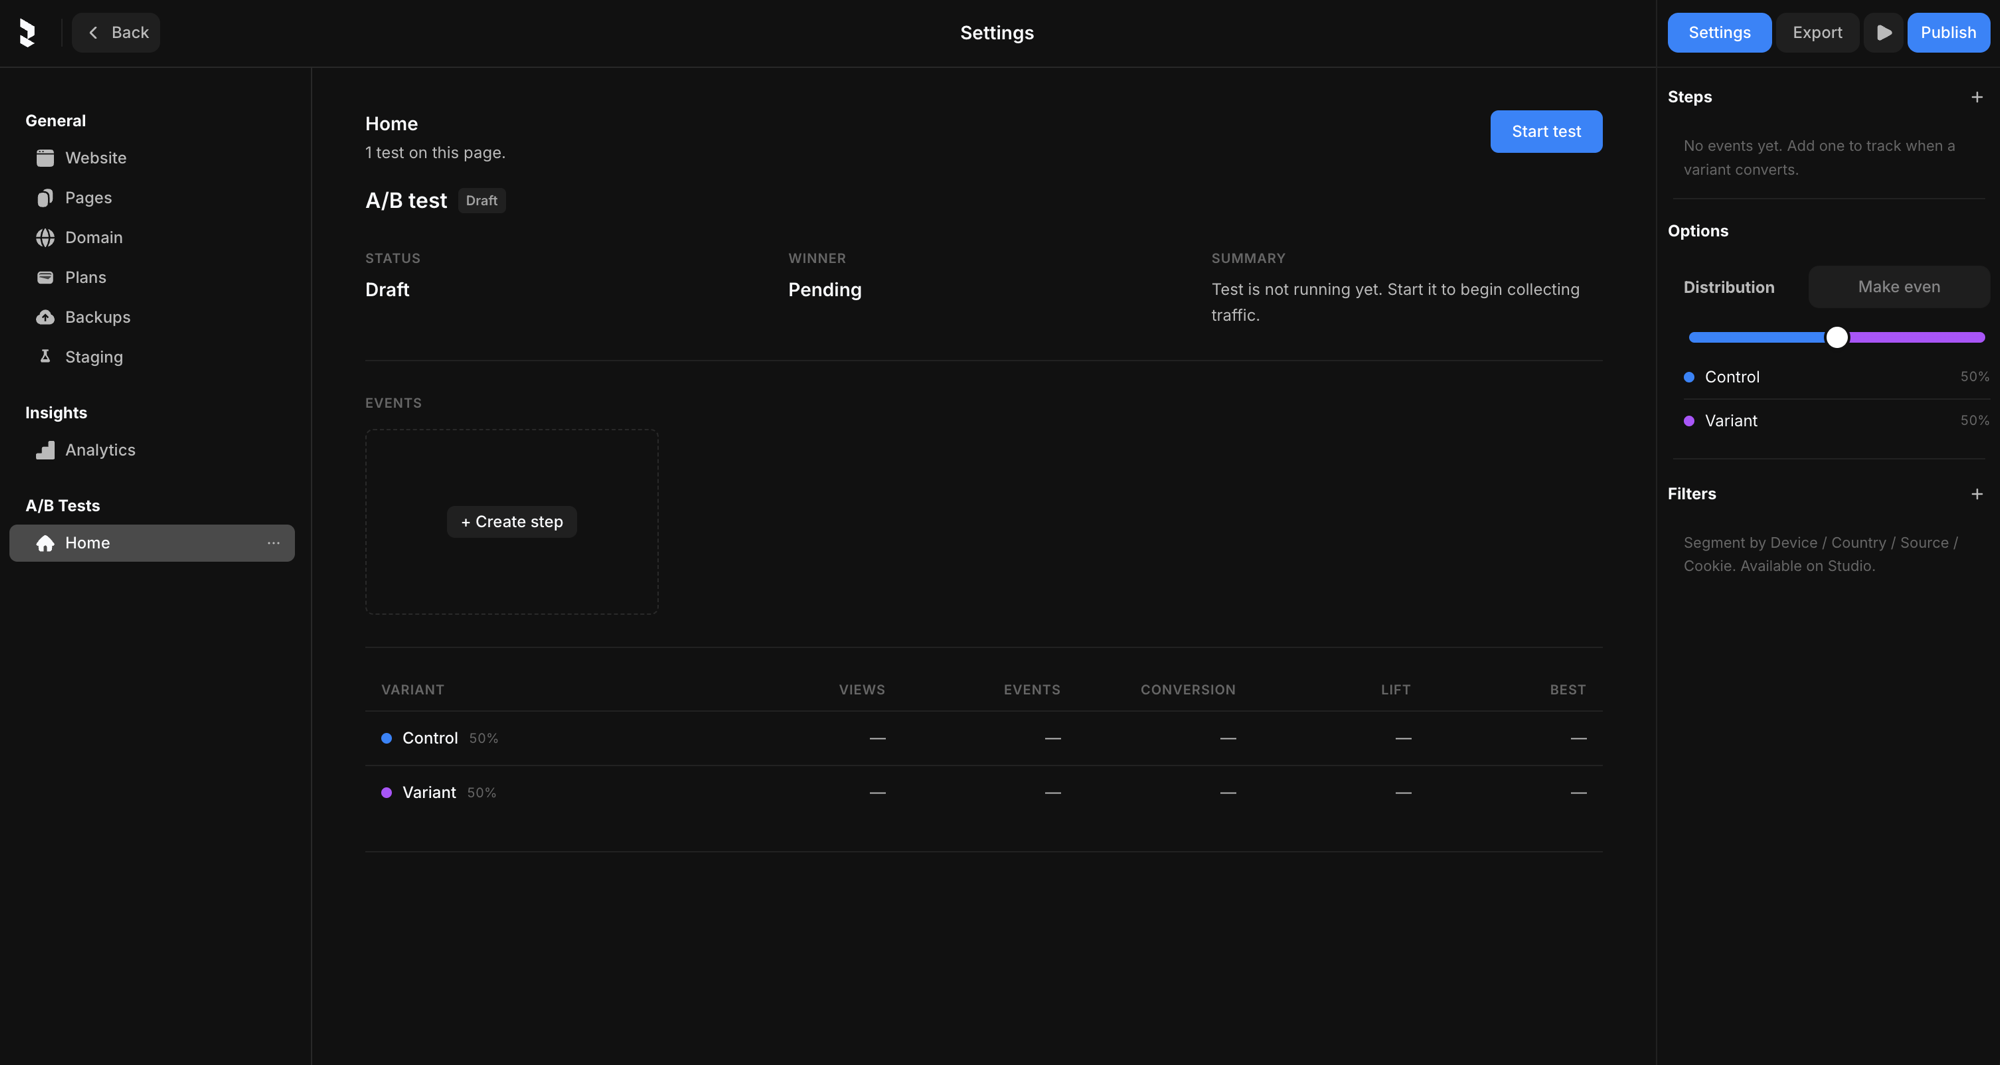Click the A/B test title
2000x1065 pixels.
406,201
